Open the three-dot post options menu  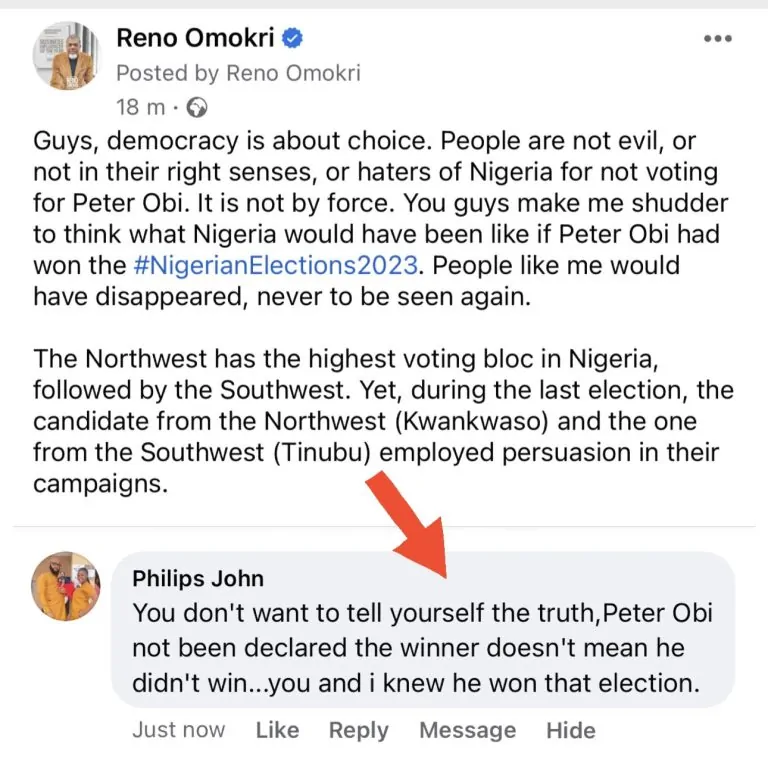click(x=718, y=40)
